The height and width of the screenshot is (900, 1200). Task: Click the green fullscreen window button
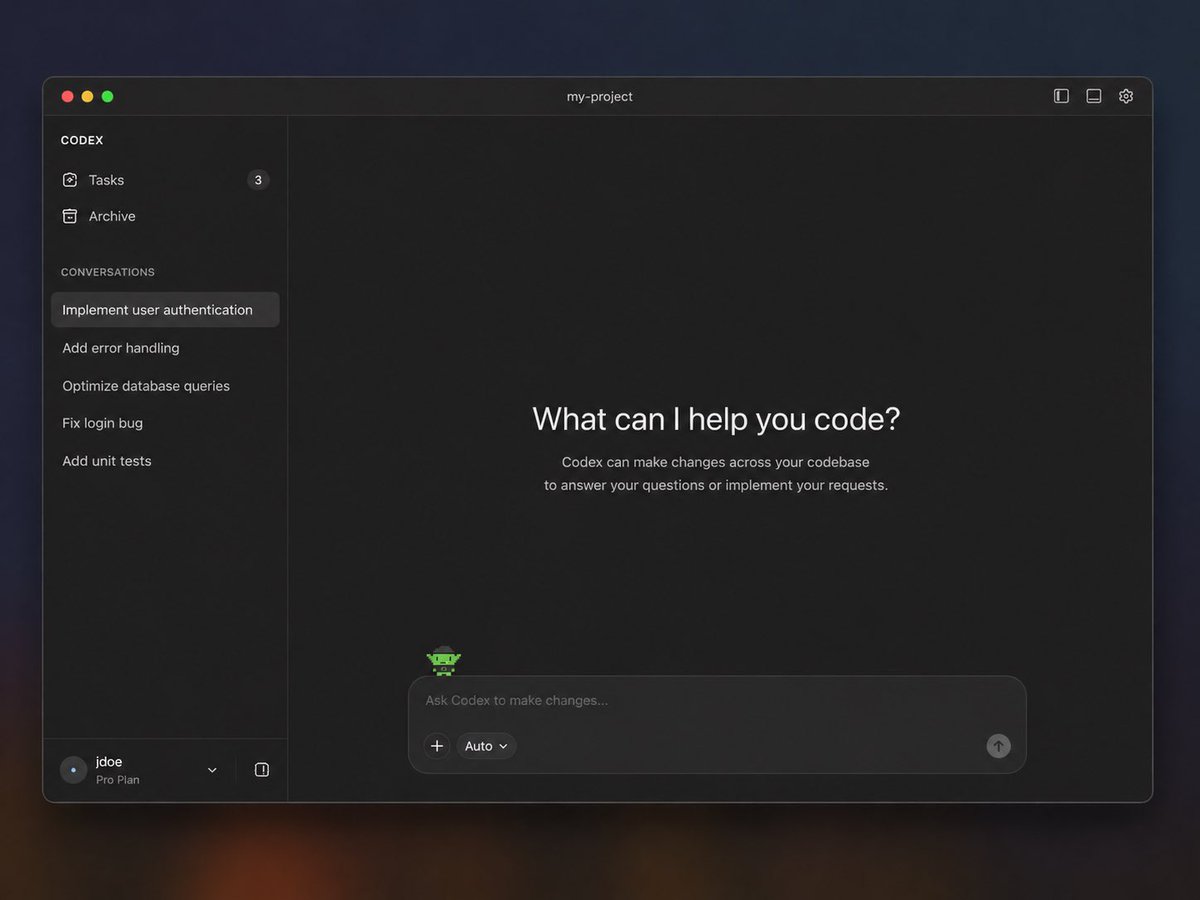coord(108,97)
